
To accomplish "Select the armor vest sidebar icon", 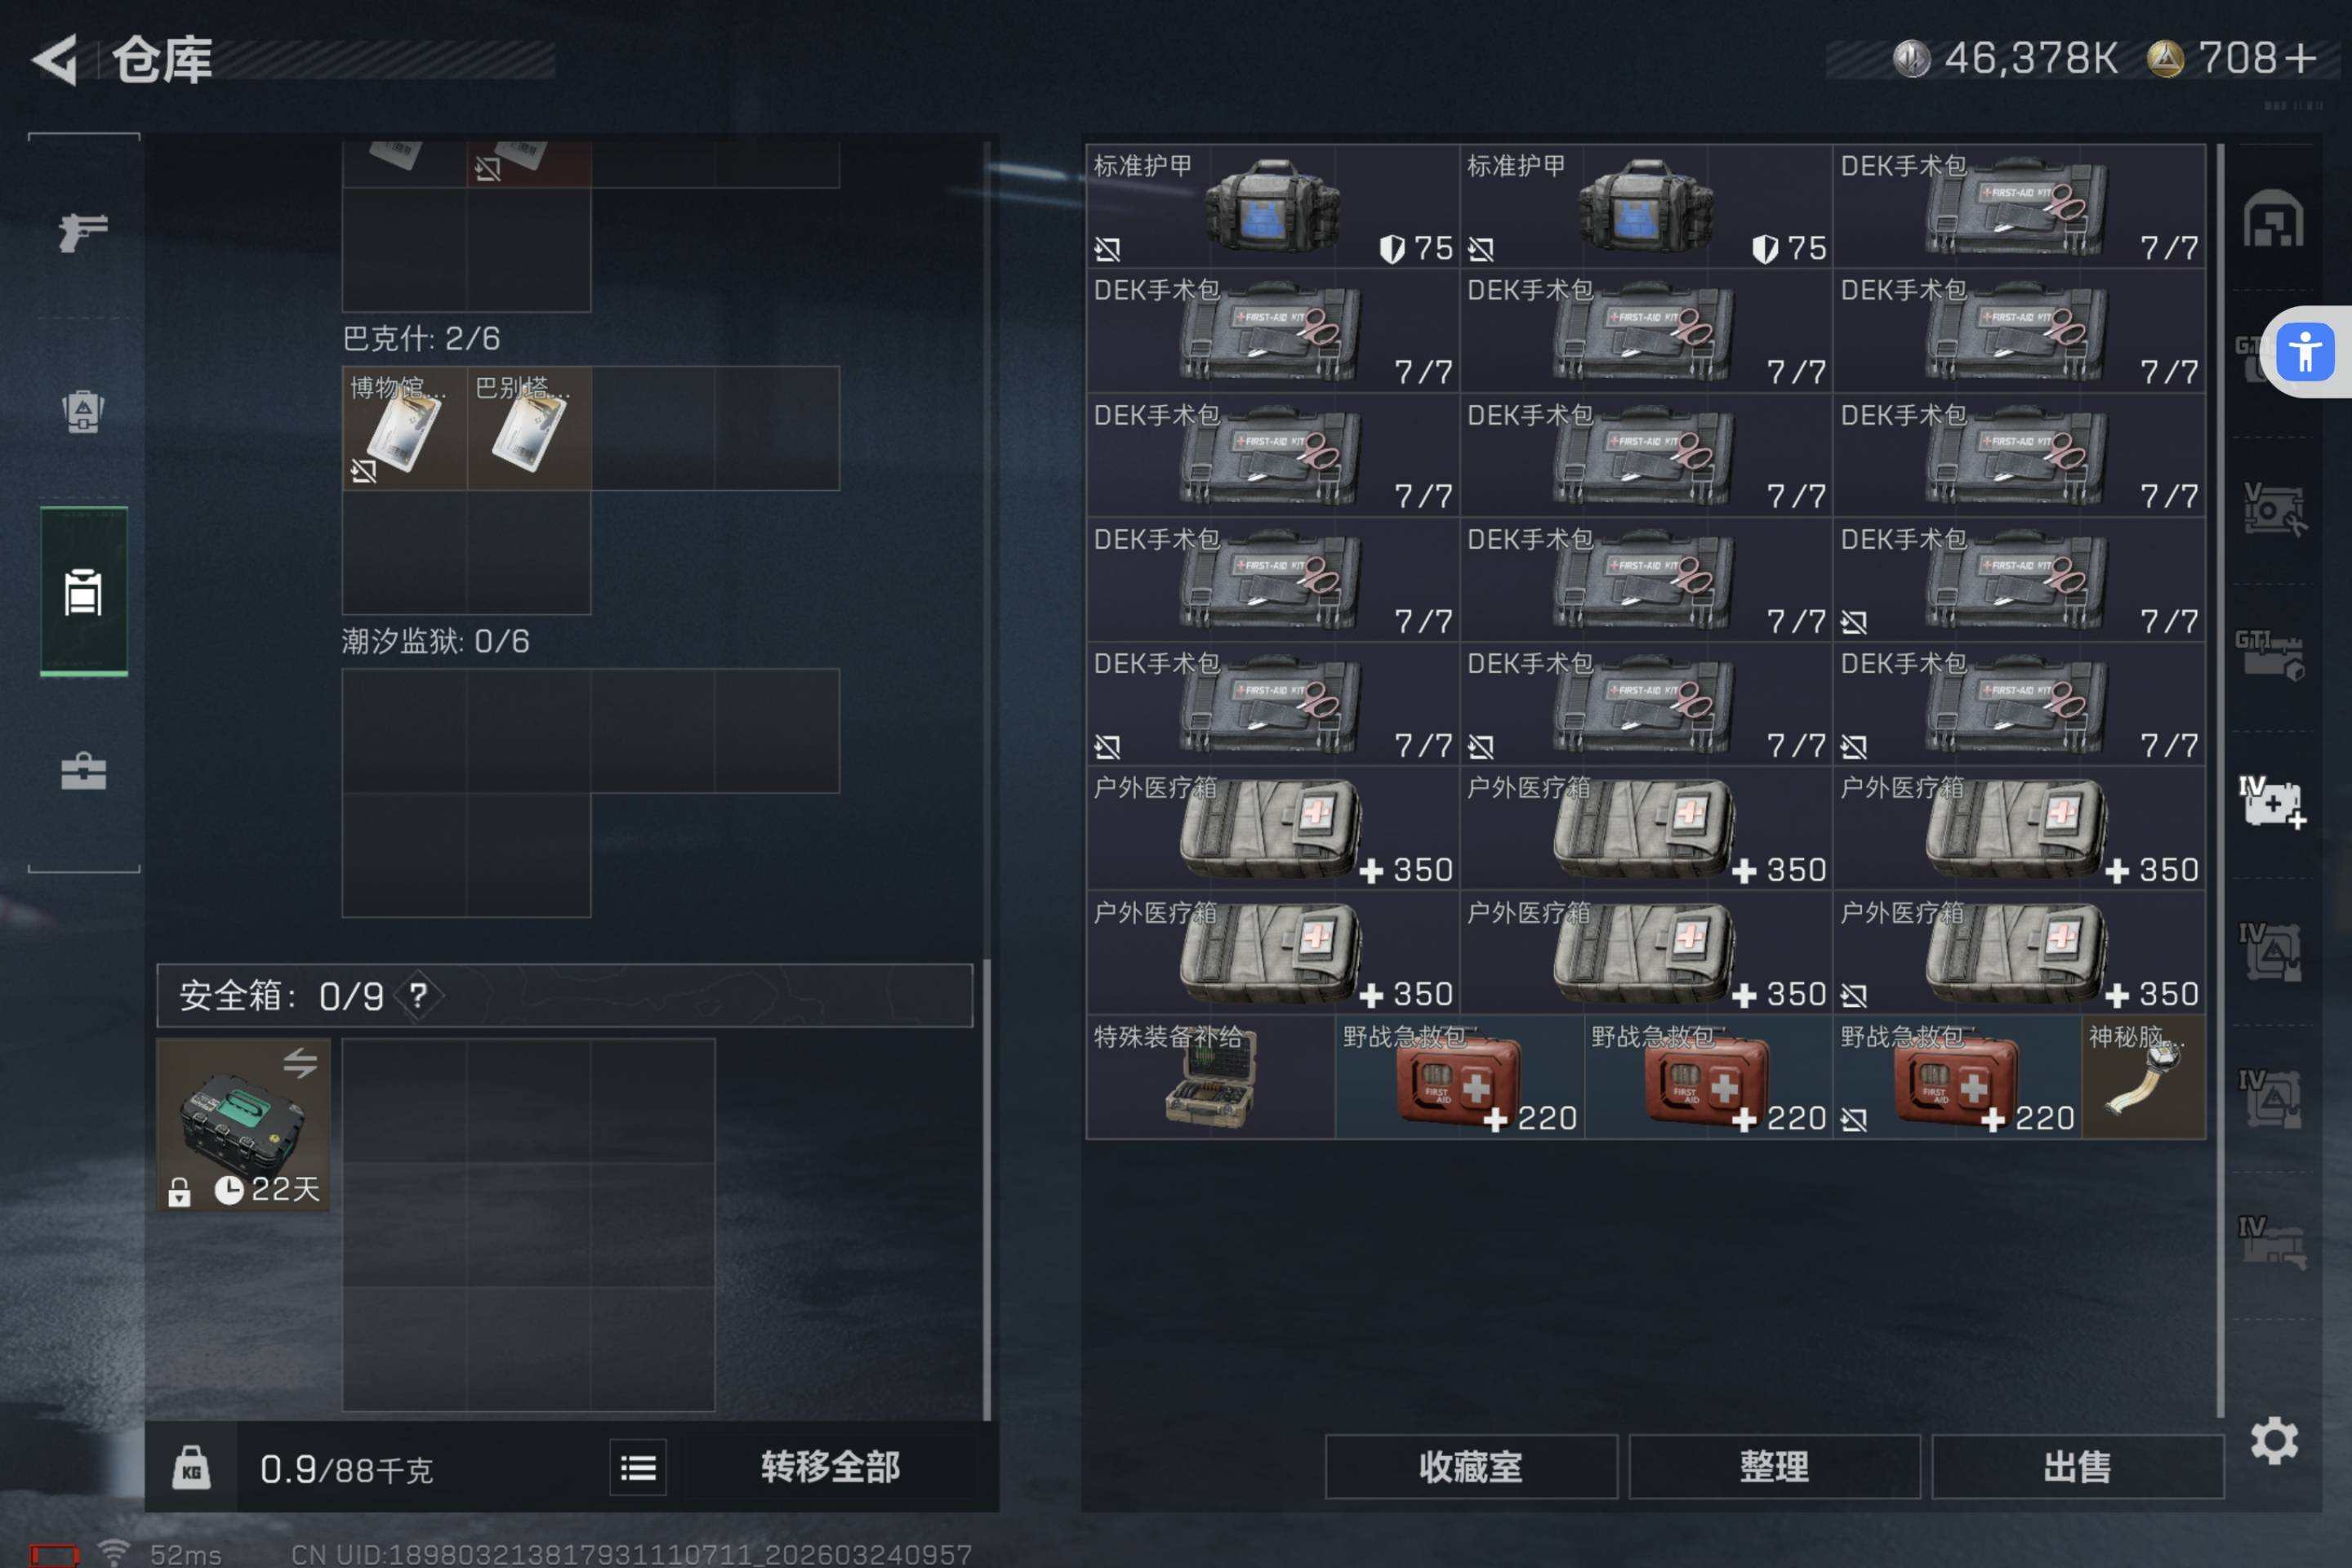I will [x=83, y=410].
